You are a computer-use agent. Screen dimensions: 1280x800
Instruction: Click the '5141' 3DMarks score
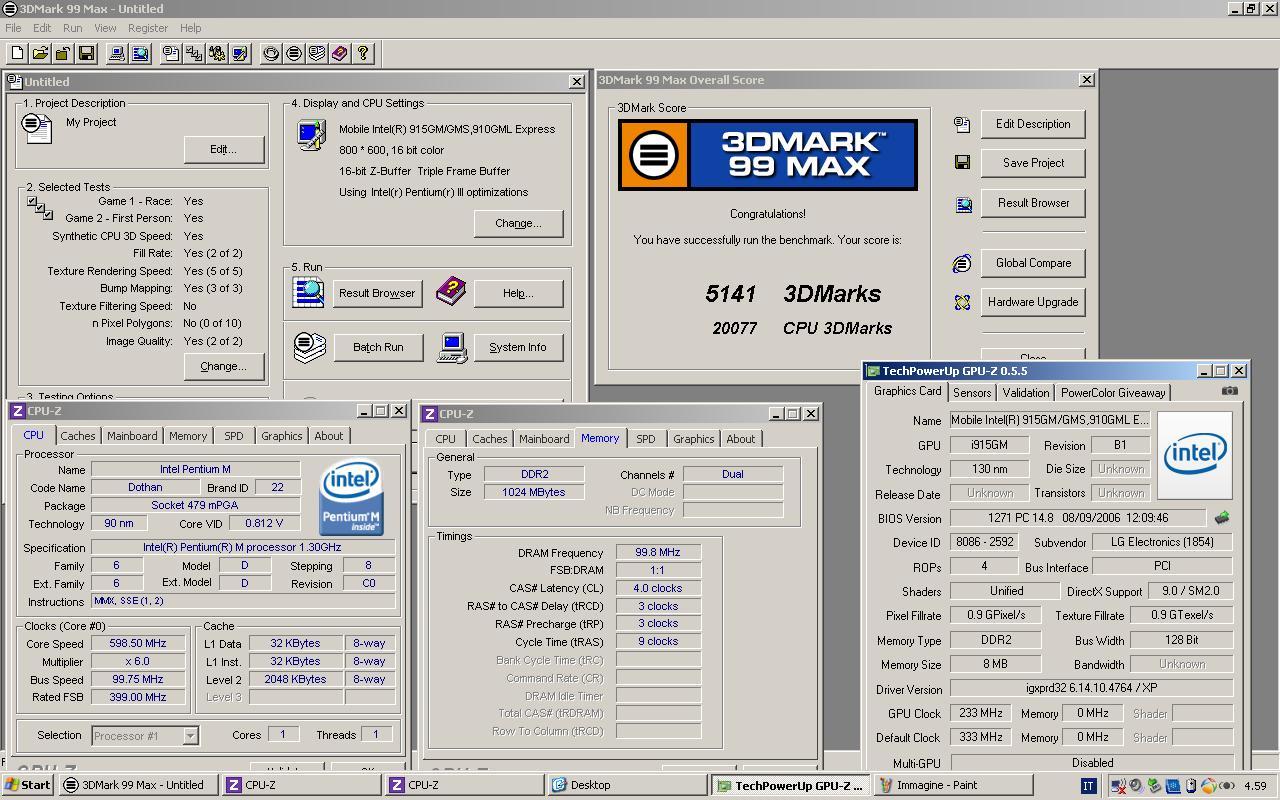pyautogui.click(x=730, y=294)
